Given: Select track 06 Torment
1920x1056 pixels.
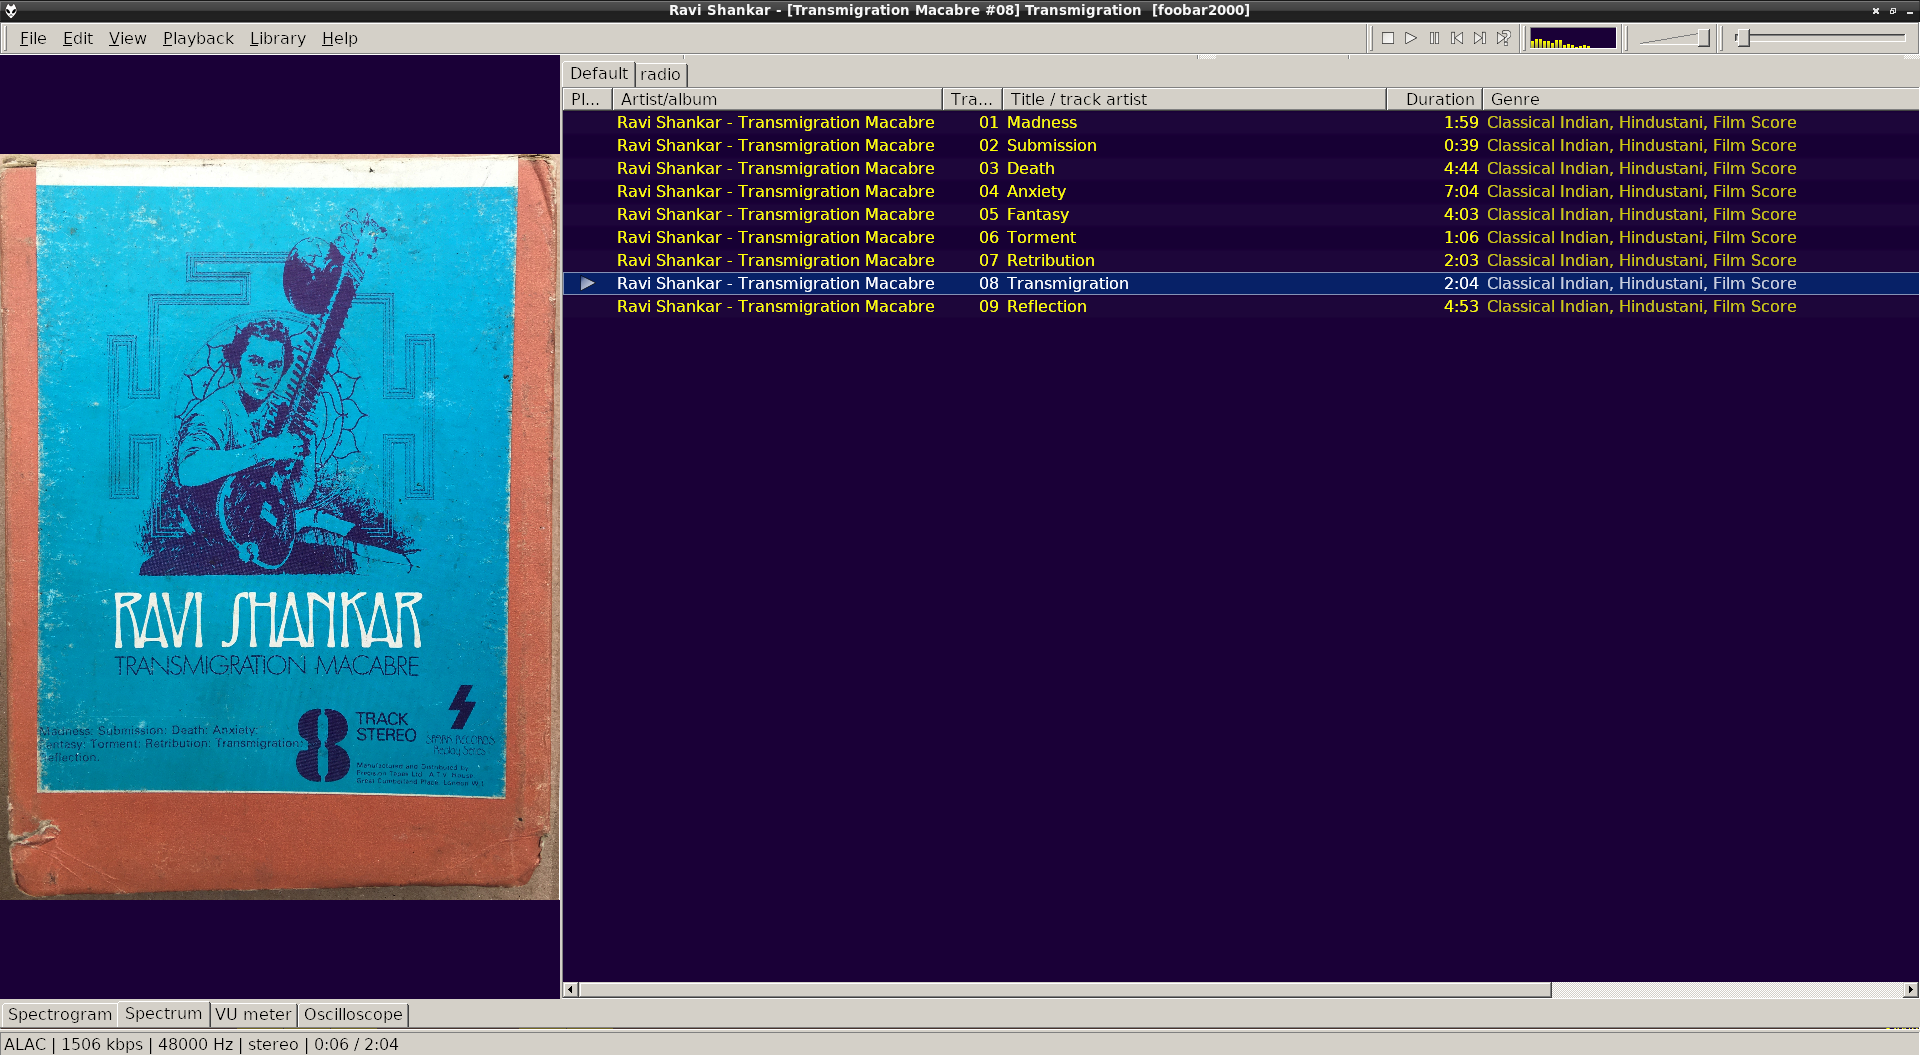Looking at the screenshot, I should point(1240,237).
